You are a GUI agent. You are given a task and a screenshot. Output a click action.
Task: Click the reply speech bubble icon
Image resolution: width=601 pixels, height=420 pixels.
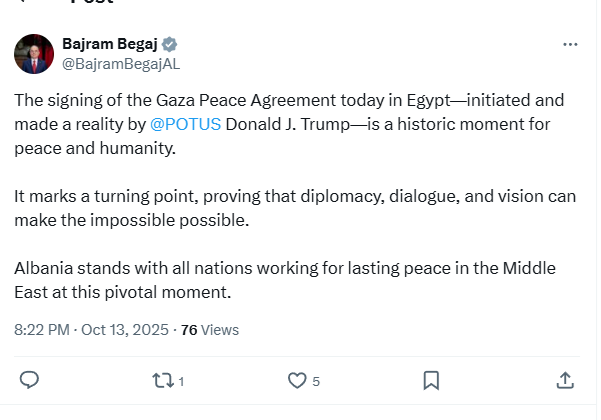pos(30,380)
